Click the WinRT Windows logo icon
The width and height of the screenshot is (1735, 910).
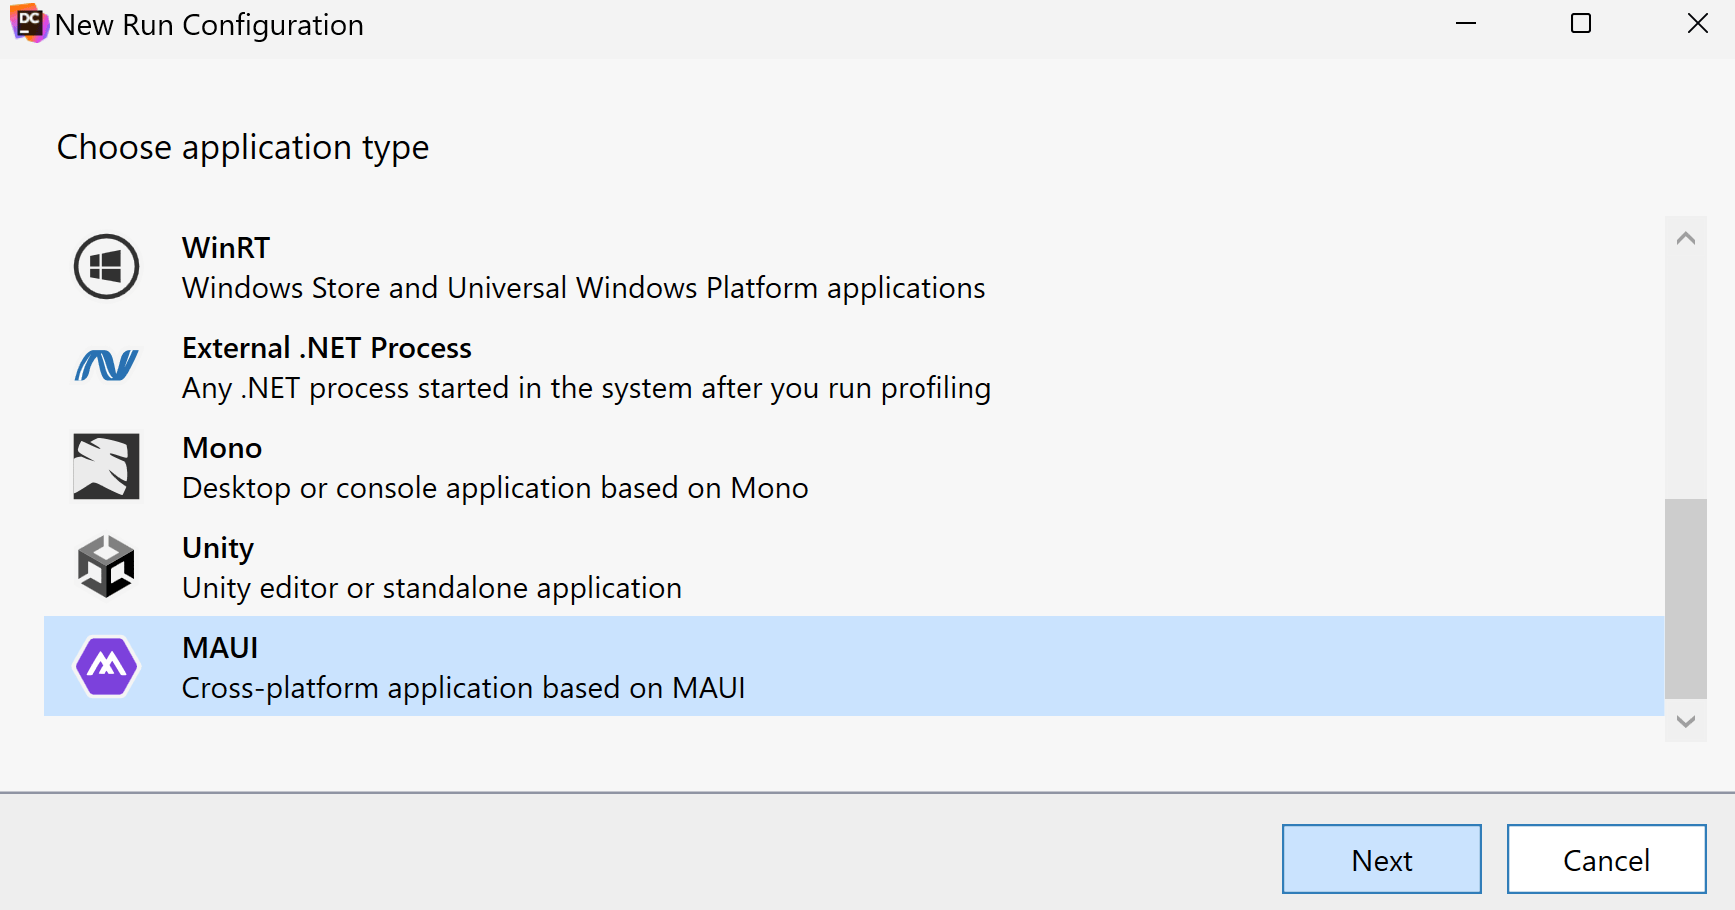pyautogui.click(x=106, y=267)
